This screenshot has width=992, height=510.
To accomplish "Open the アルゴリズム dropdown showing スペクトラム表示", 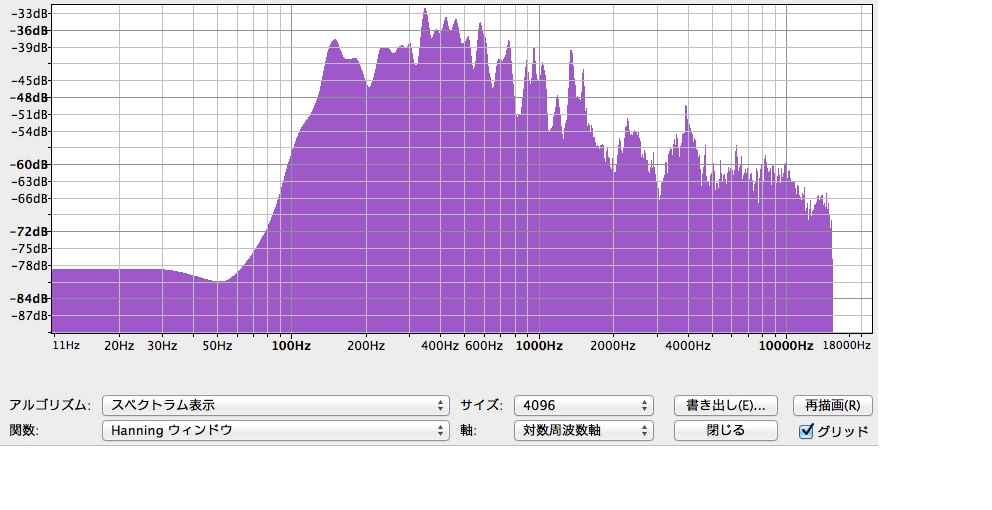I will [275, 405].
